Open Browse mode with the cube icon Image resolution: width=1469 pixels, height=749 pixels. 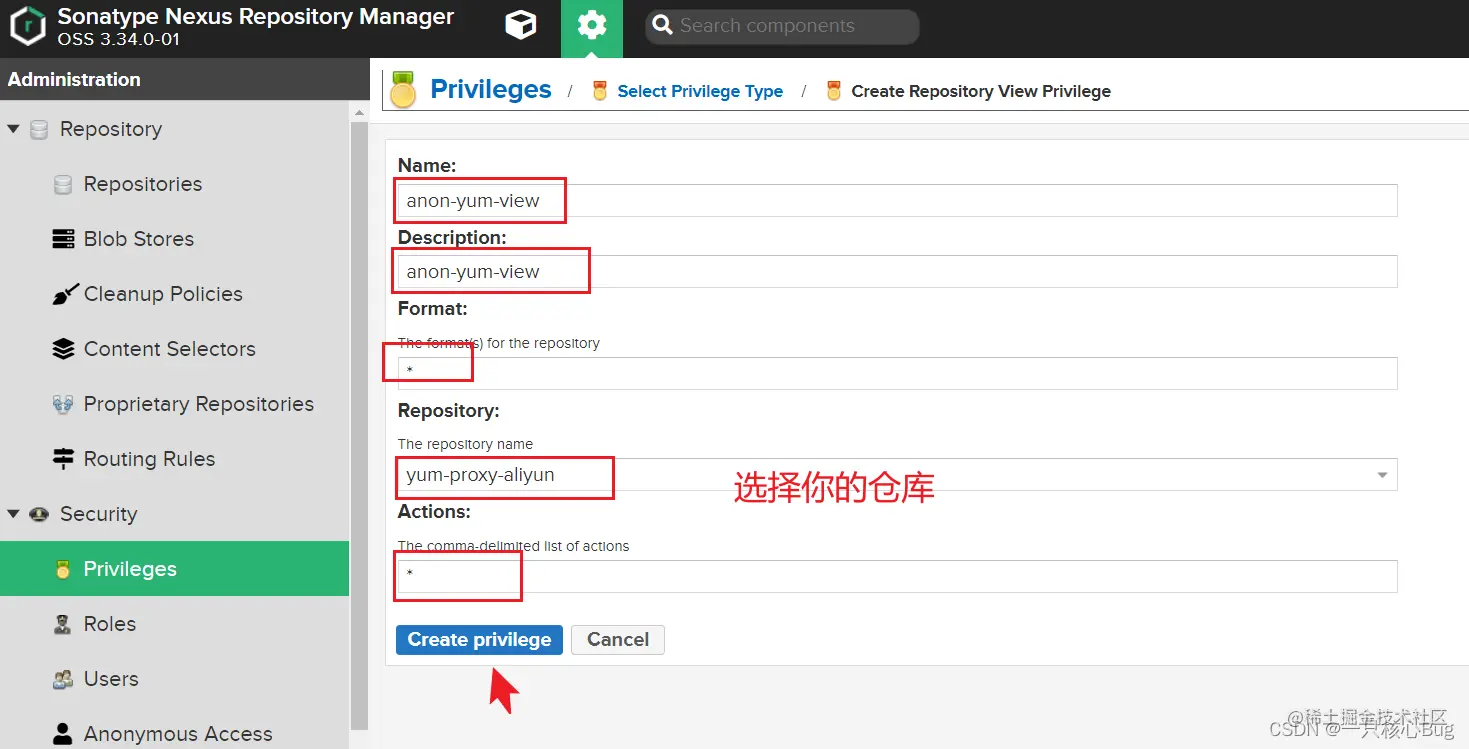tap(521, 26)
